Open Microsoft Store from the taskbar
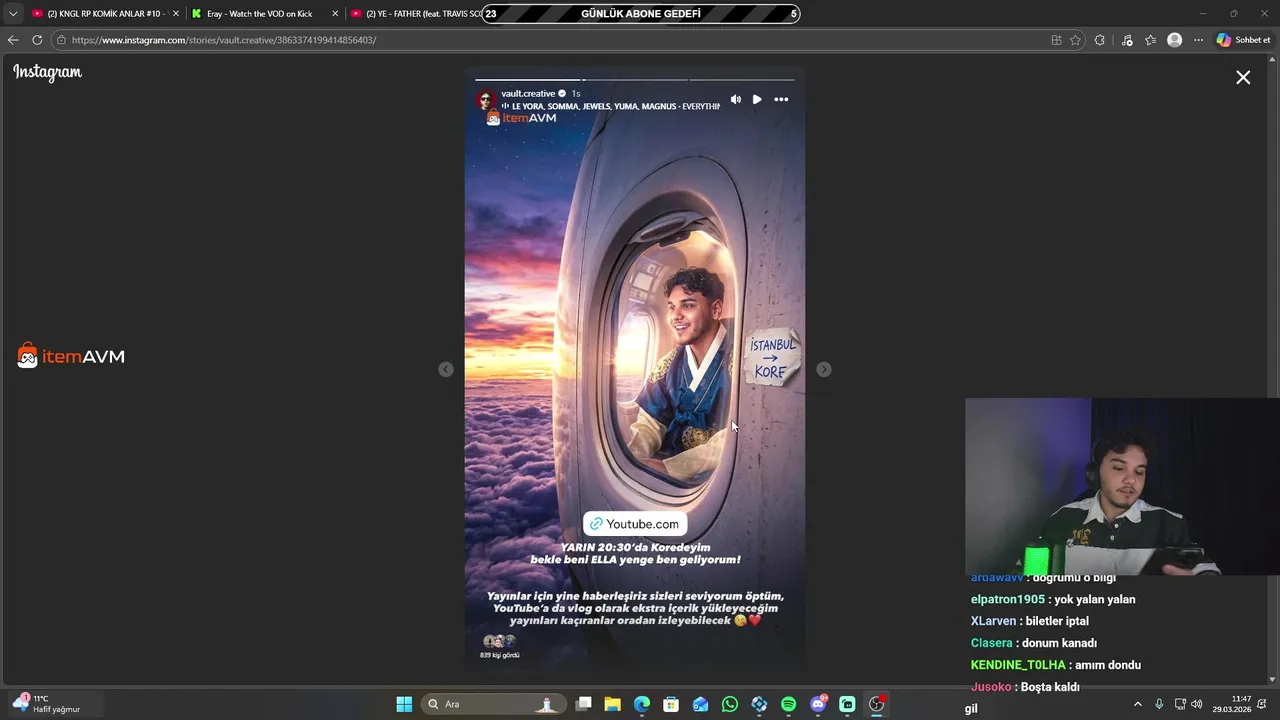Screen dimensions: 1280x720 tap(671, 704)
